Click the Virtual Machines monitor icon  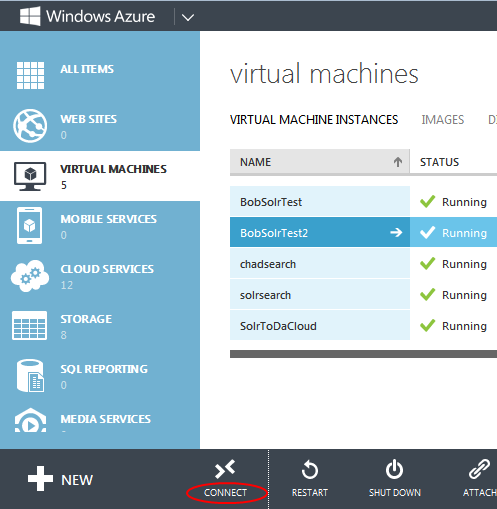[30, 176]
